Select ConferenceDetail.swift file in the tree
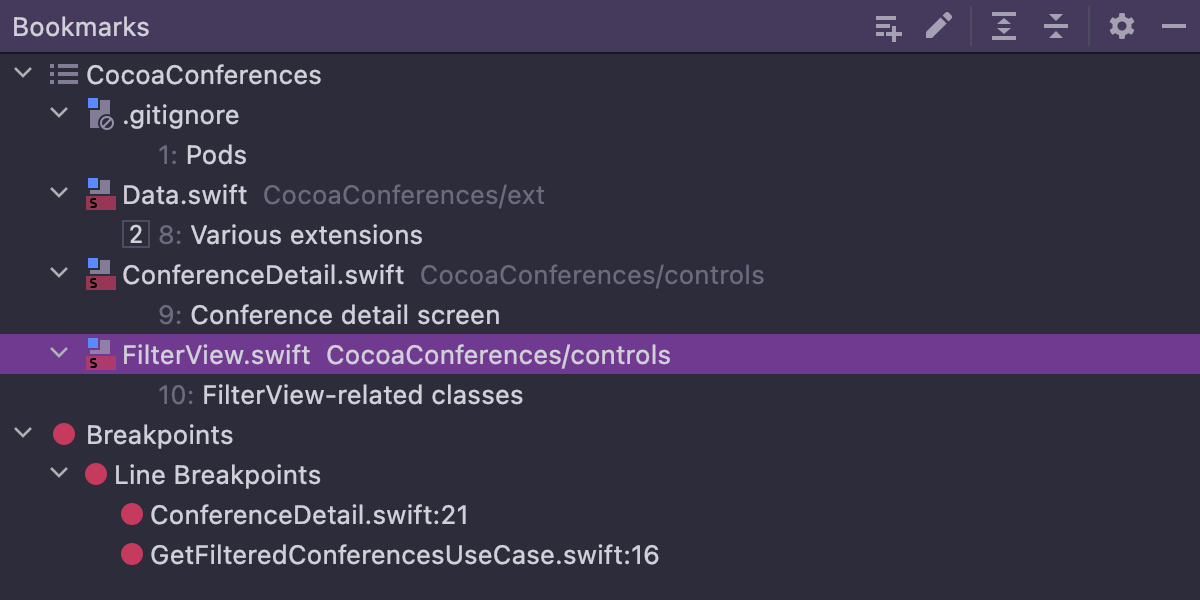The height and width of the screenshot is (600, 1200). [263, 275]
